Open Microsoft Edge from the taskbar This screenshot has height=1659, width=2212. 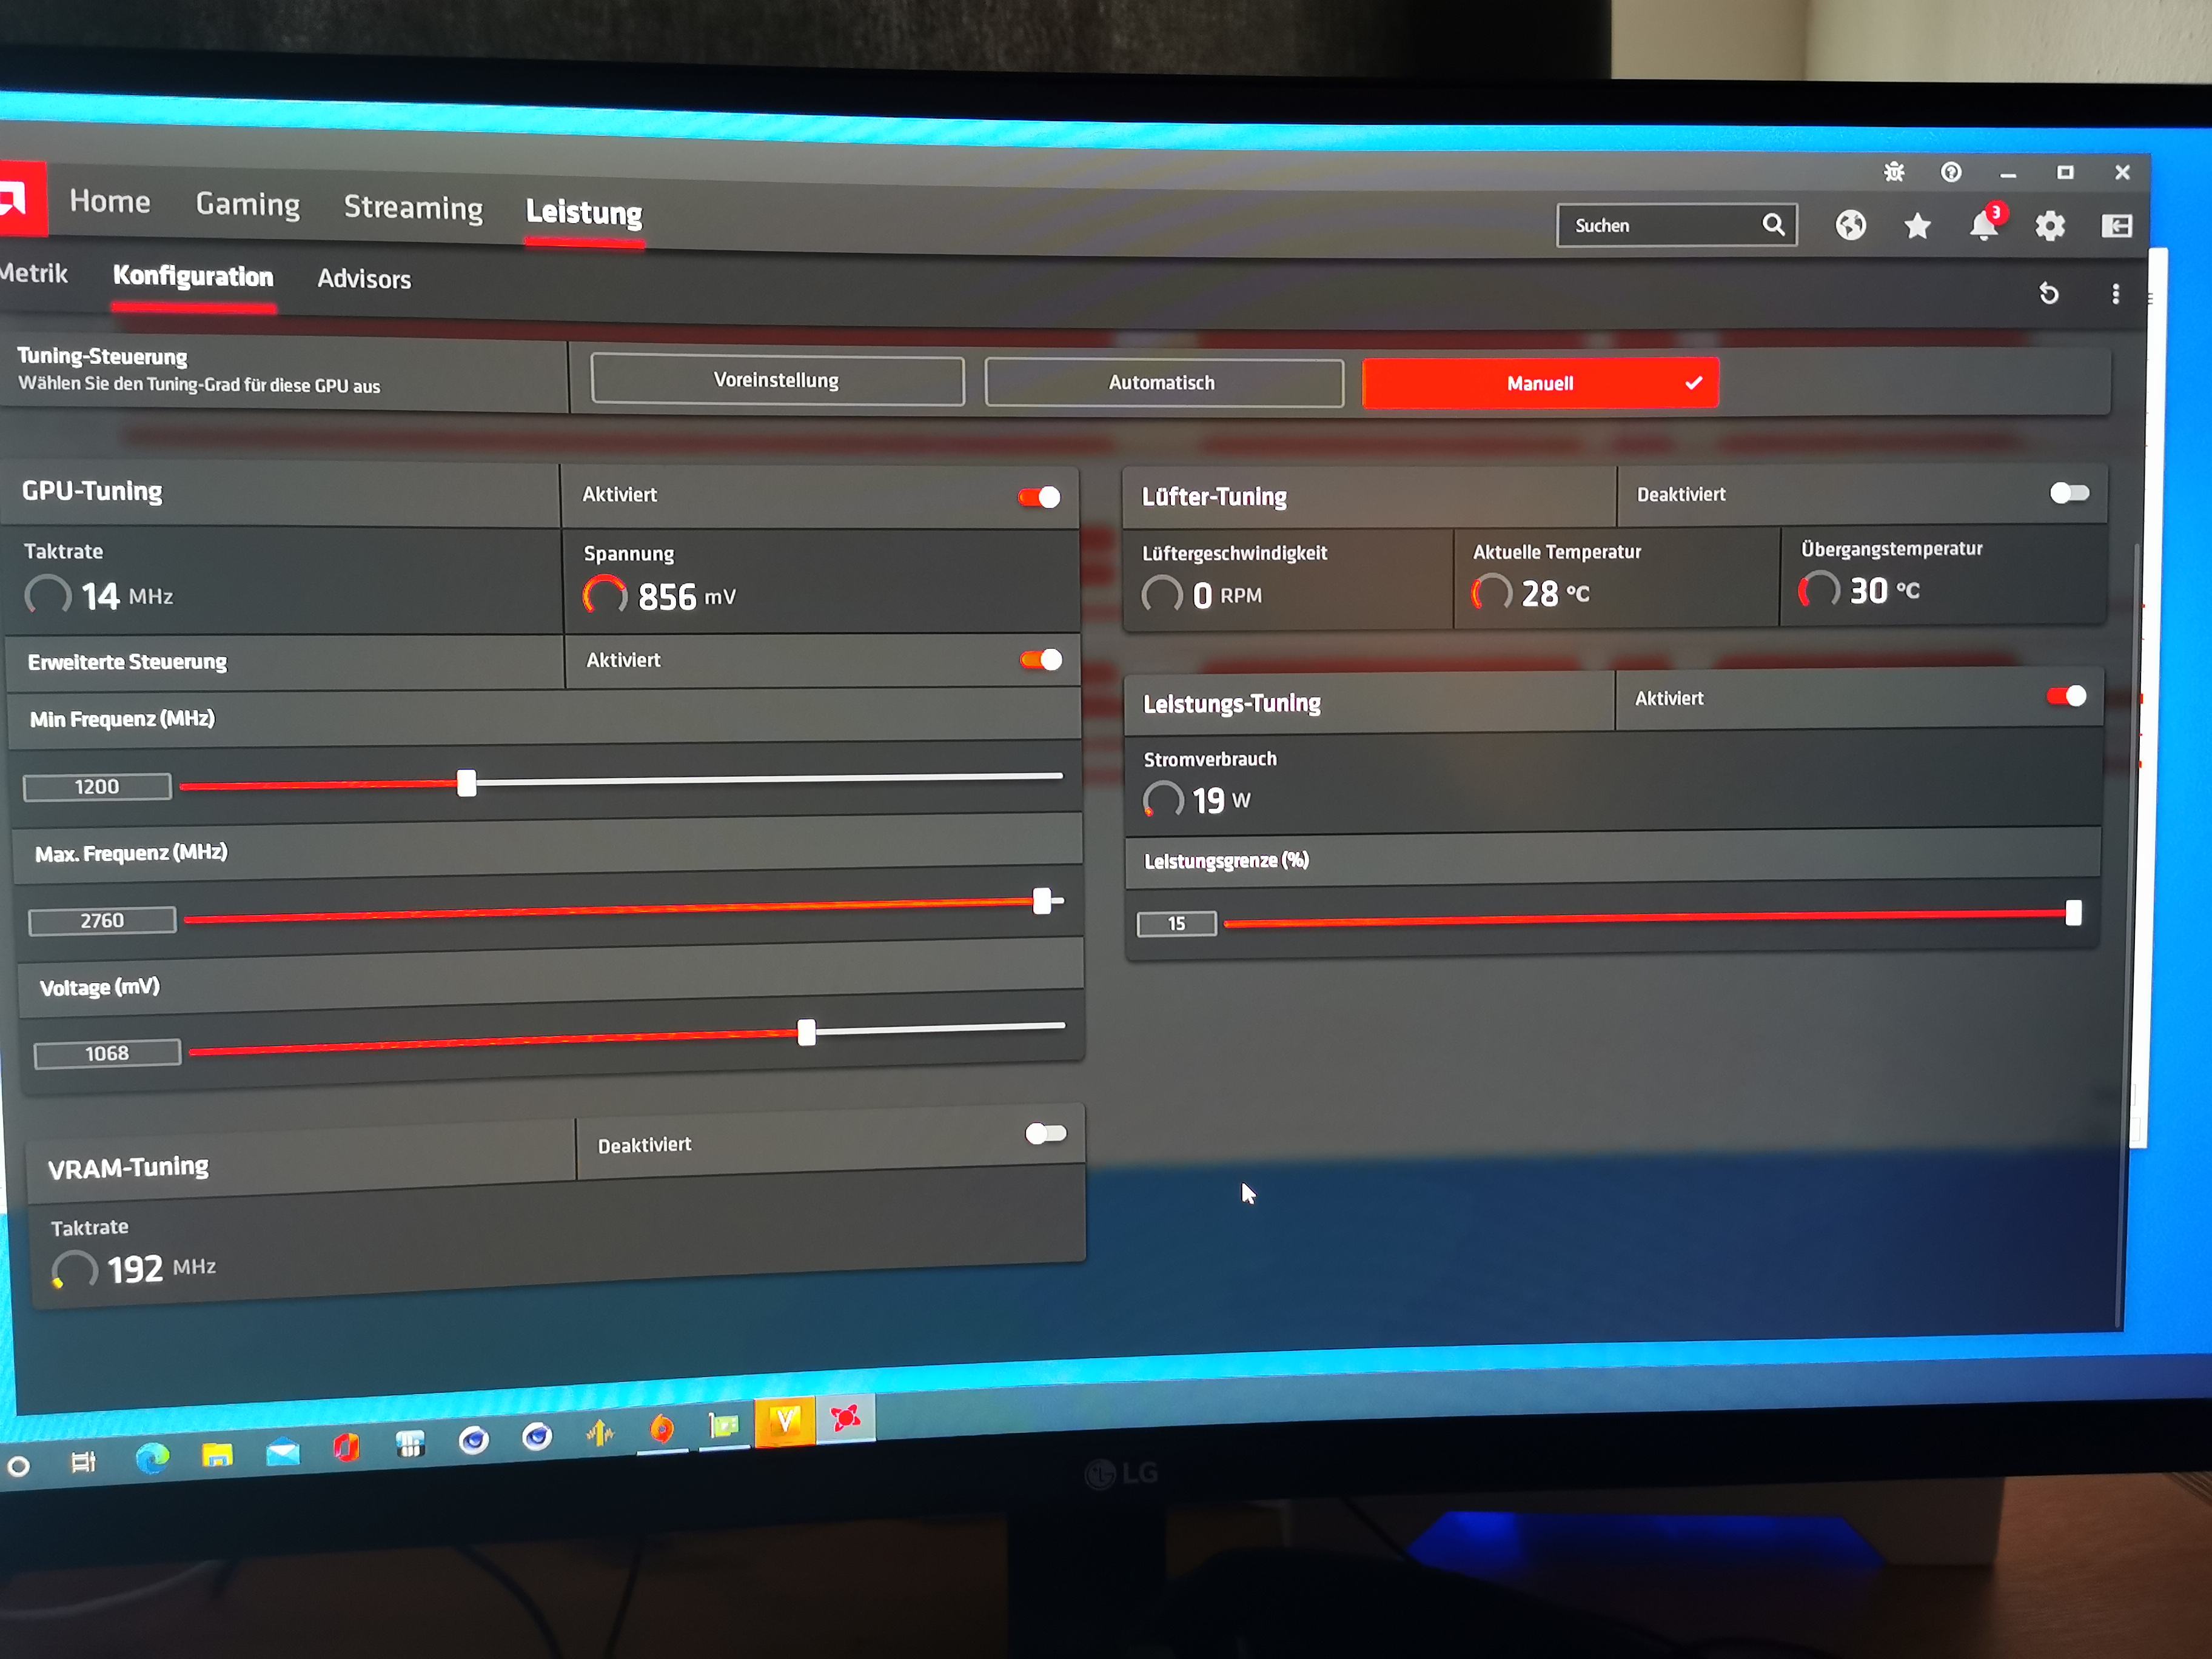pyautogui.click(x=152, y=1459)
